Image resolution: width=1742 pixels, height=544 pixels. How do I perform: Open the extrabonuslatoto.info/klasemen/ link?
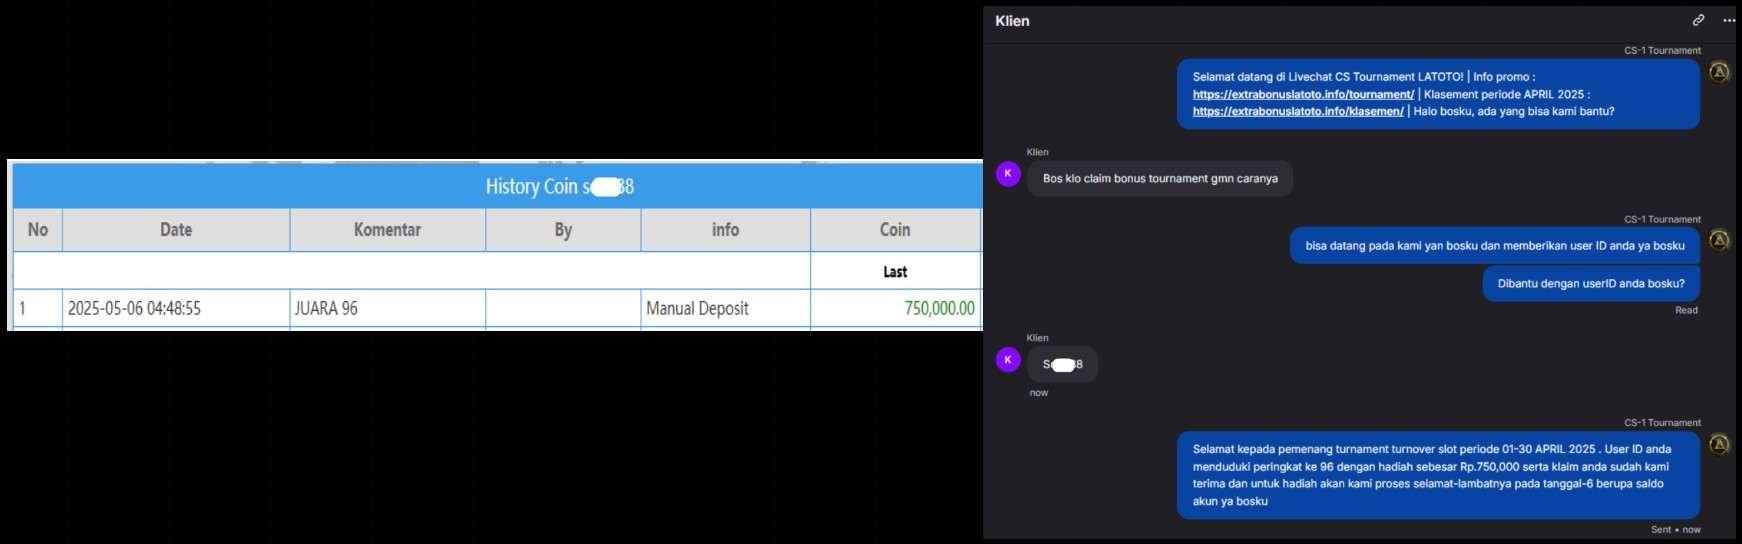point(1298,111)
